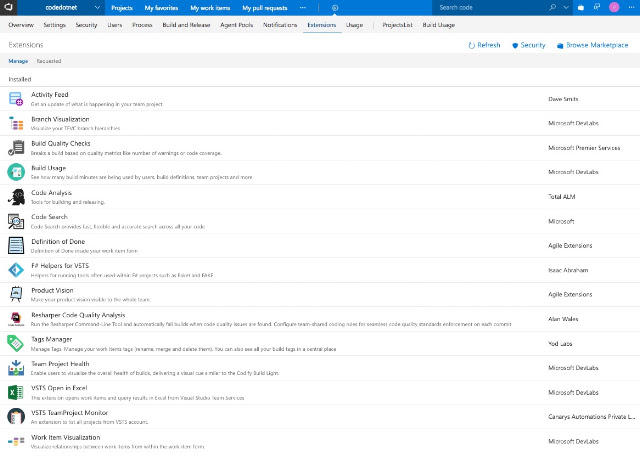Click the VSTS Open in Excel icon

tap(16, 393)
